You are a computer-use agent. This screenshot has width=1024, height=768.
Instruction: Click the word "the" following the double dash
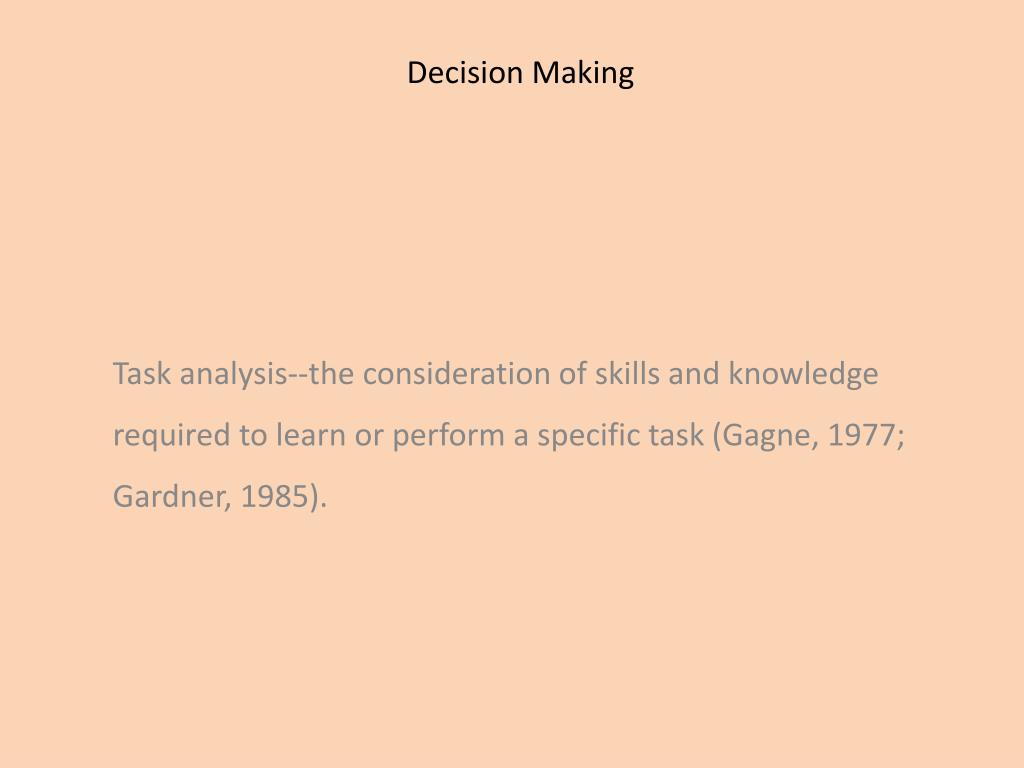click(x=331, y=374)
